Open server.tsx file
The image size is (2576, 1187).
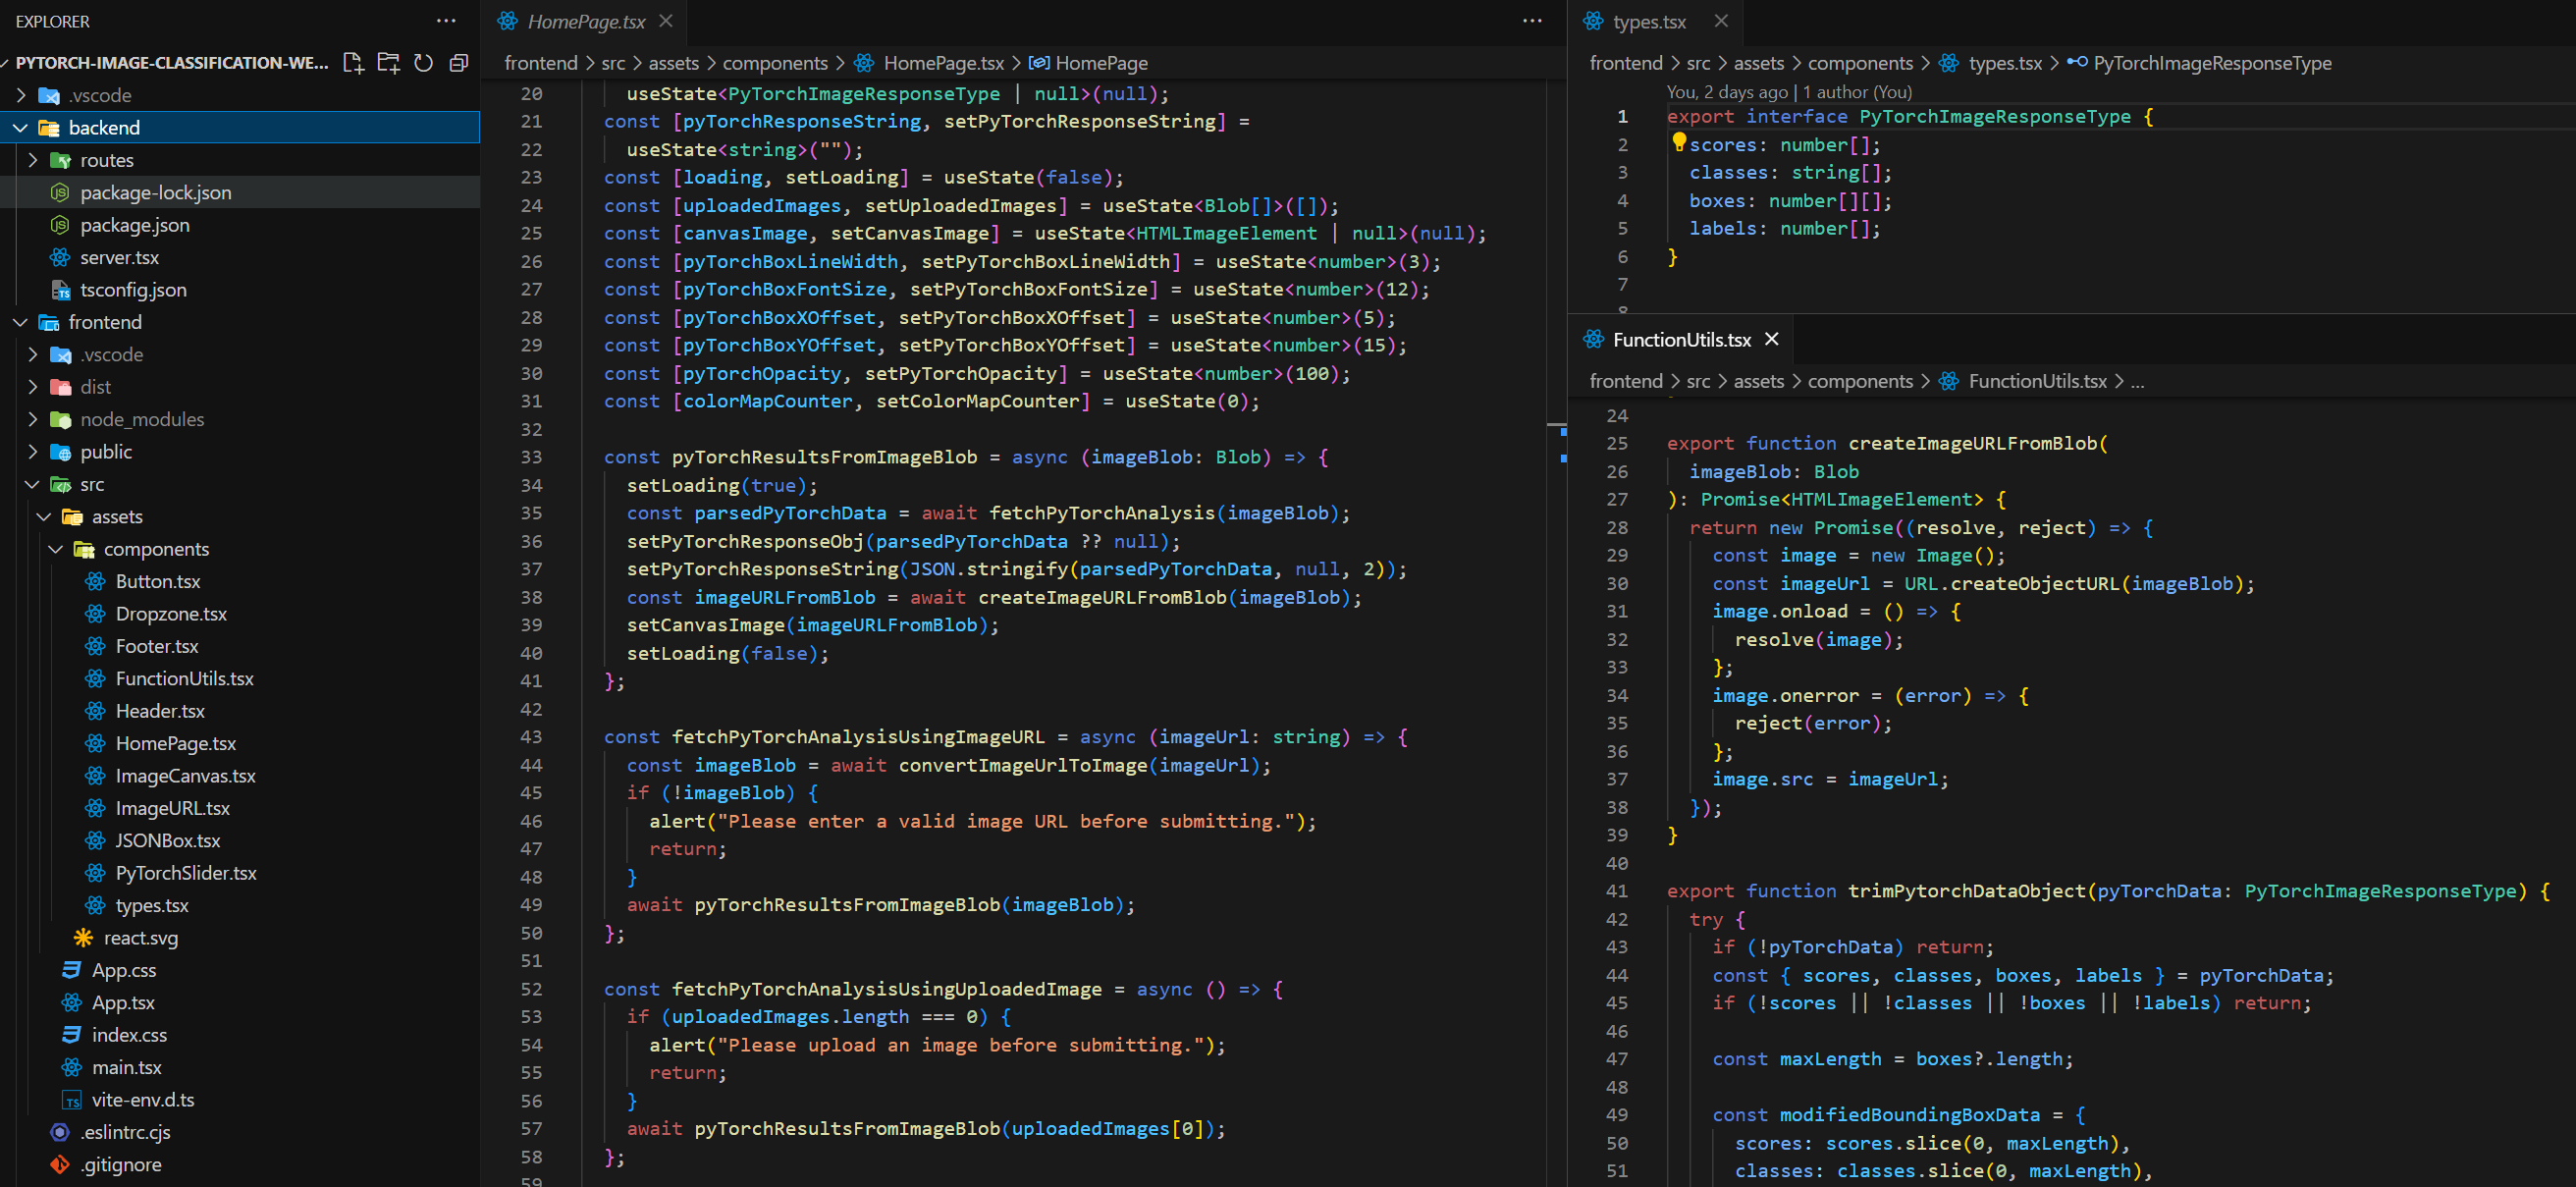tap(240, 257)
